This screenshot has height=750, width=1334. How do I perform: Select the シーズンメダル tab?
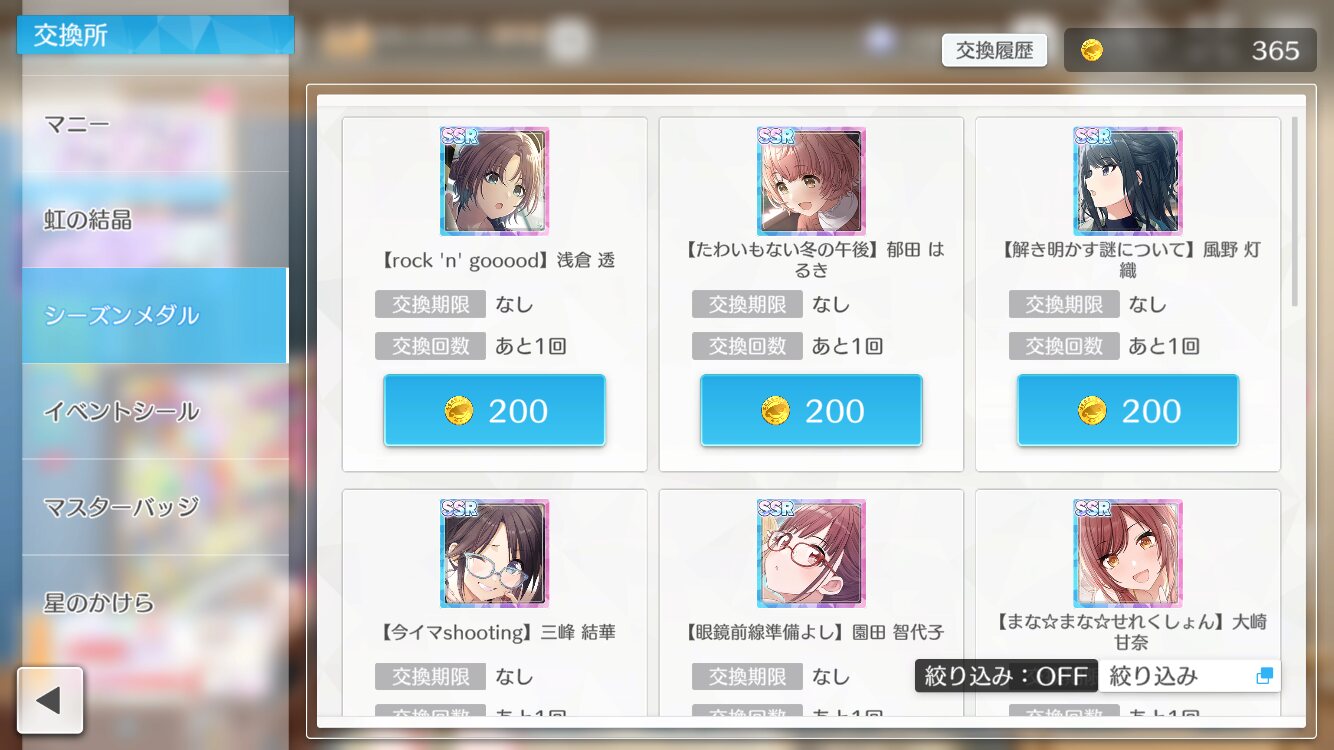pyautogui.click(x=155, y=316)
